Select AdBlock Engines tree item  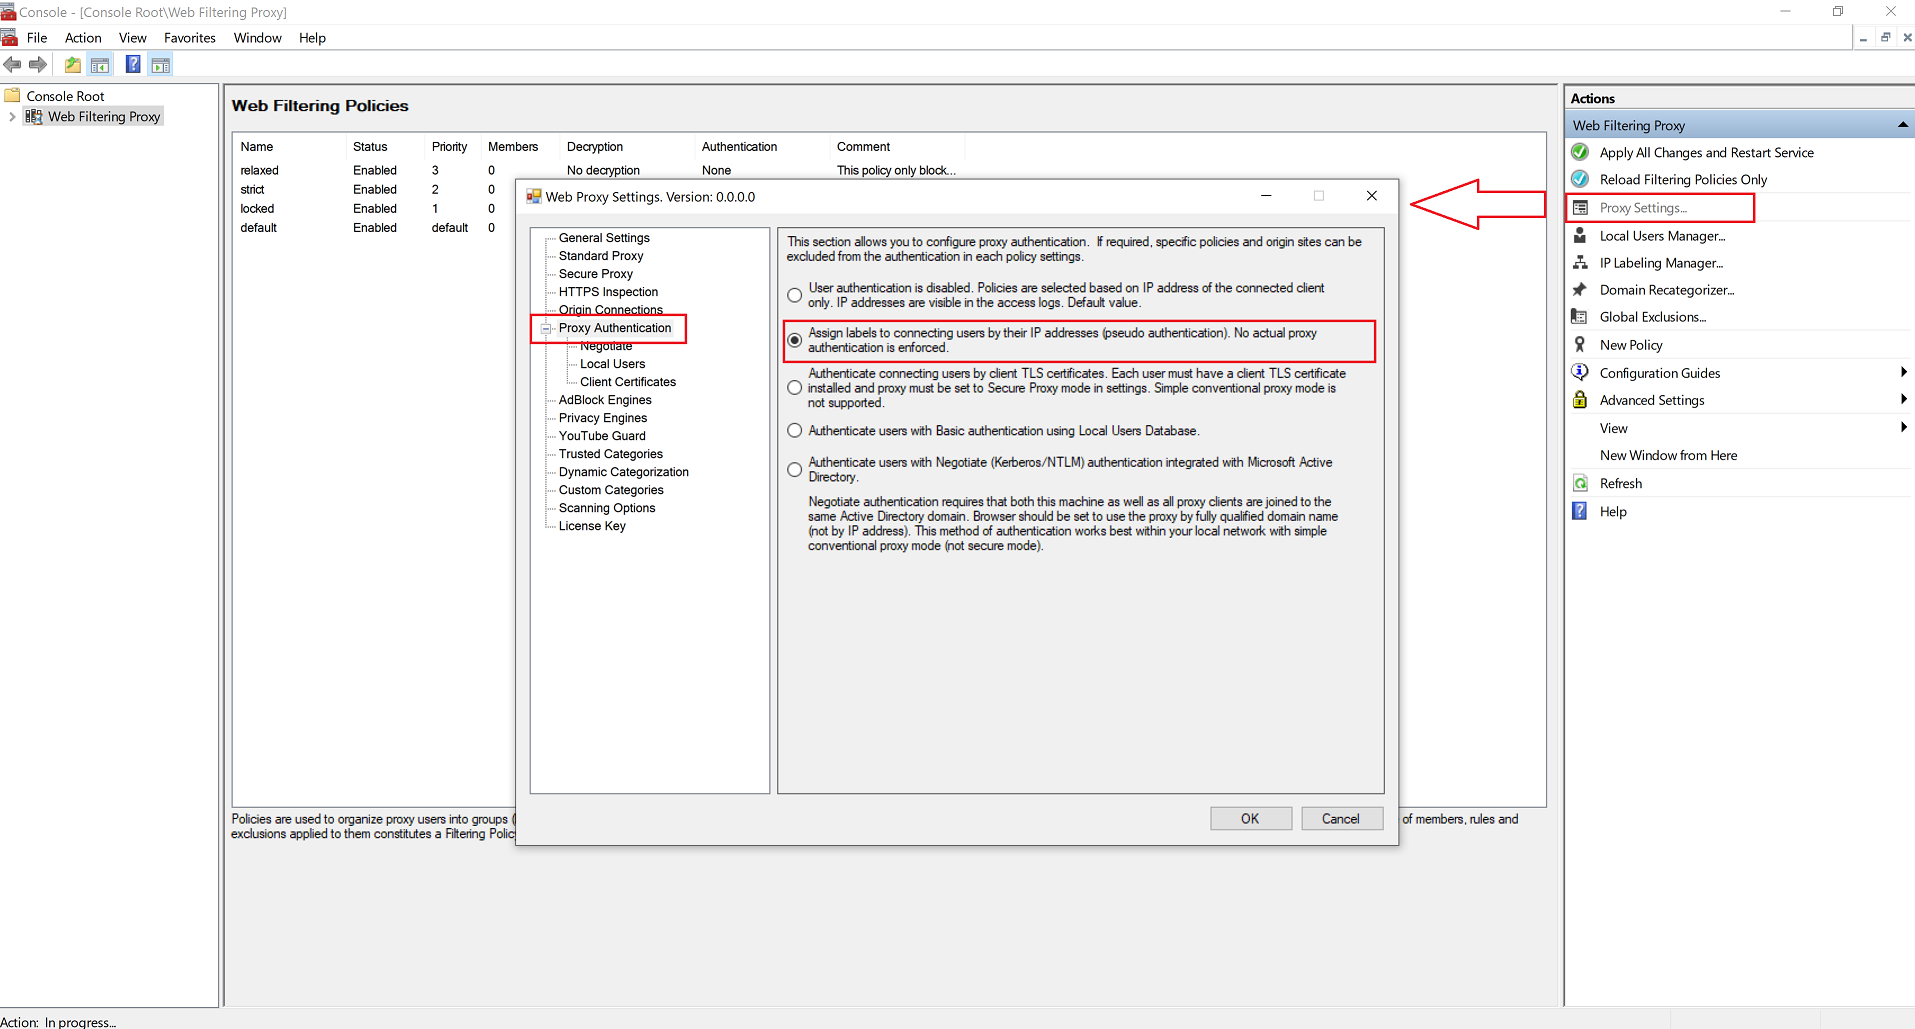[x=605, y=400]
